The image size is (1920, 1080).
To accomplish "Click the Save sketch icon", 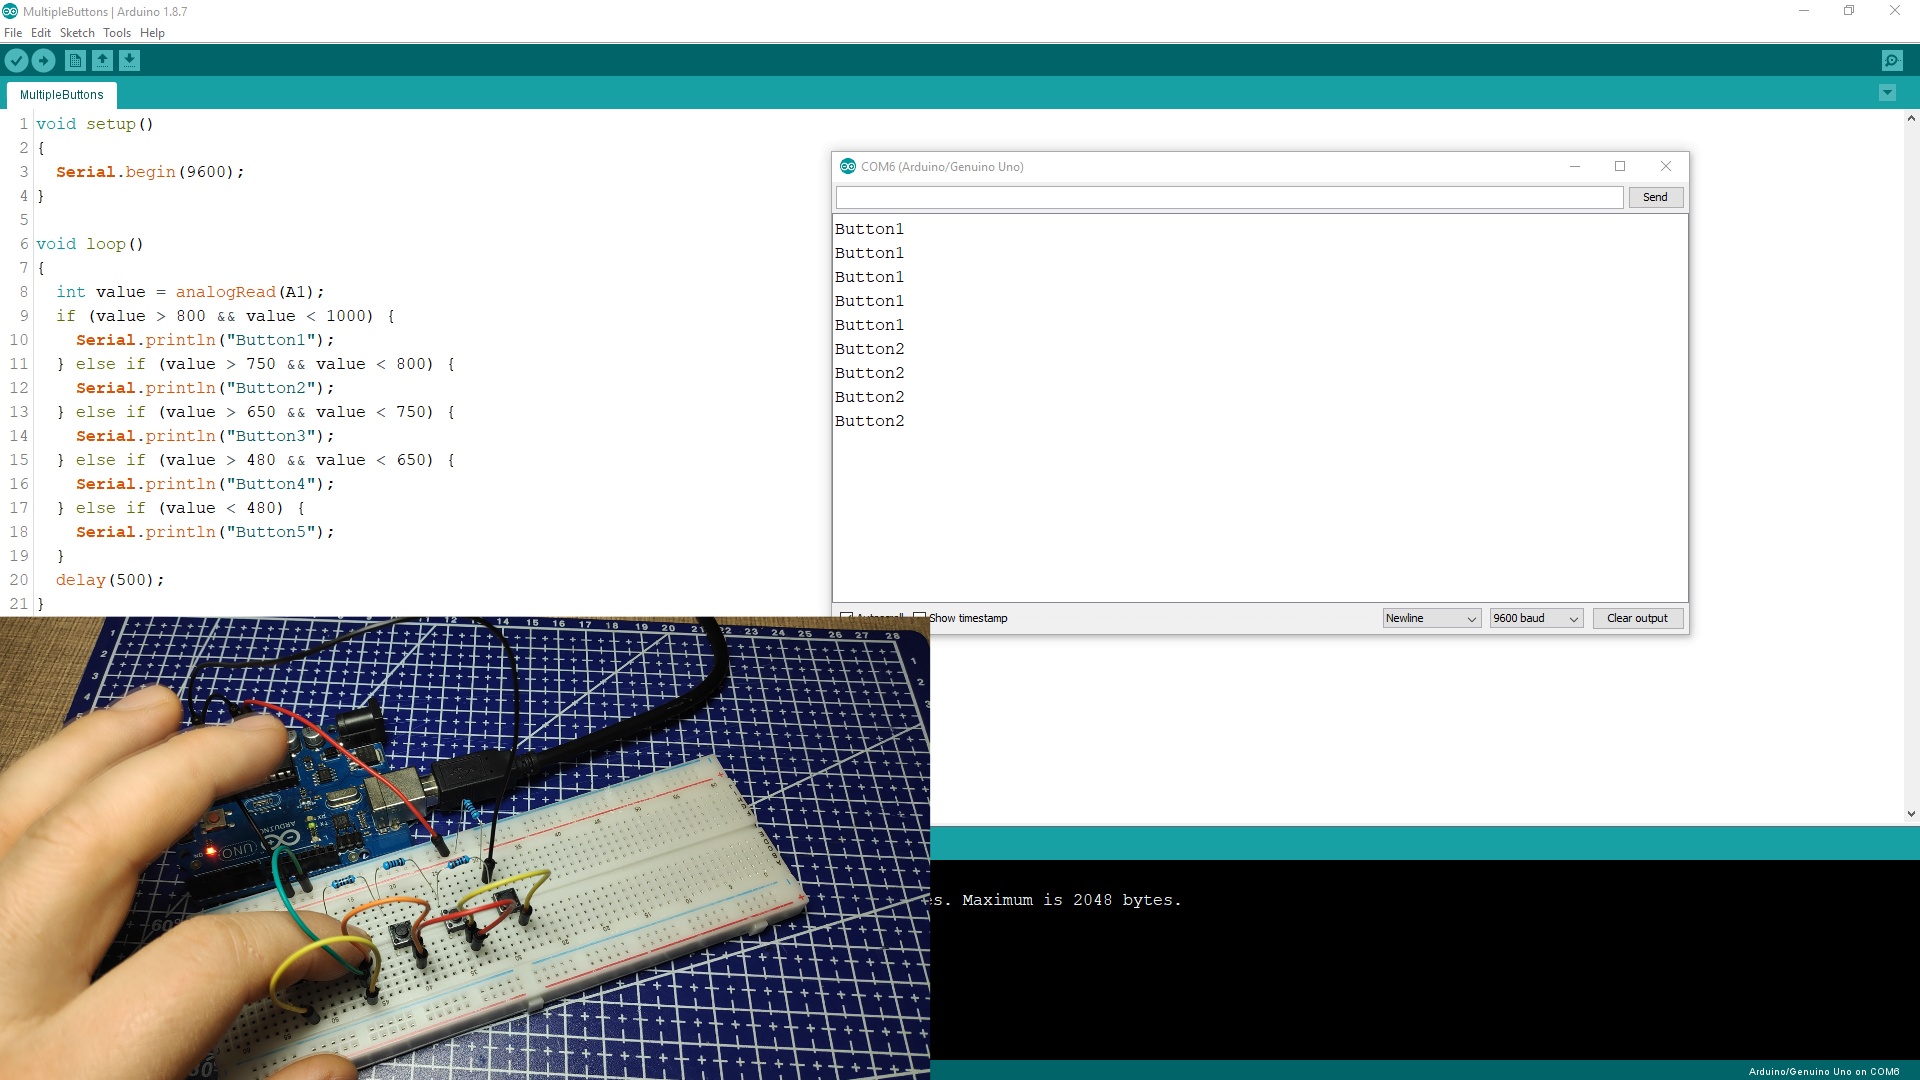I will point(129,59).
